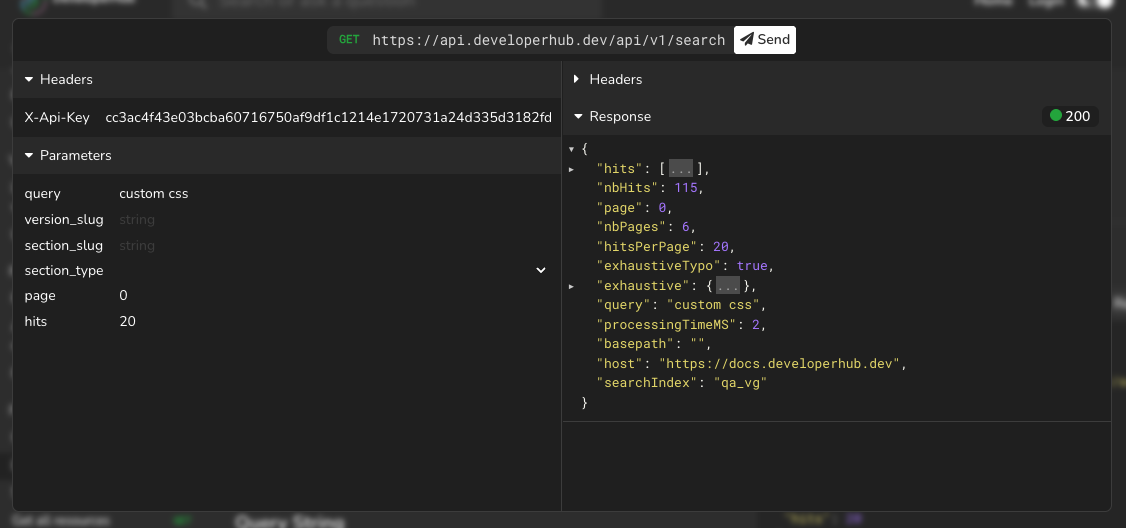Viewport: 1126px width, 528px height.
Task: Focus the section_slug input field
Action: pyautogui.click(x=330, y=245)
